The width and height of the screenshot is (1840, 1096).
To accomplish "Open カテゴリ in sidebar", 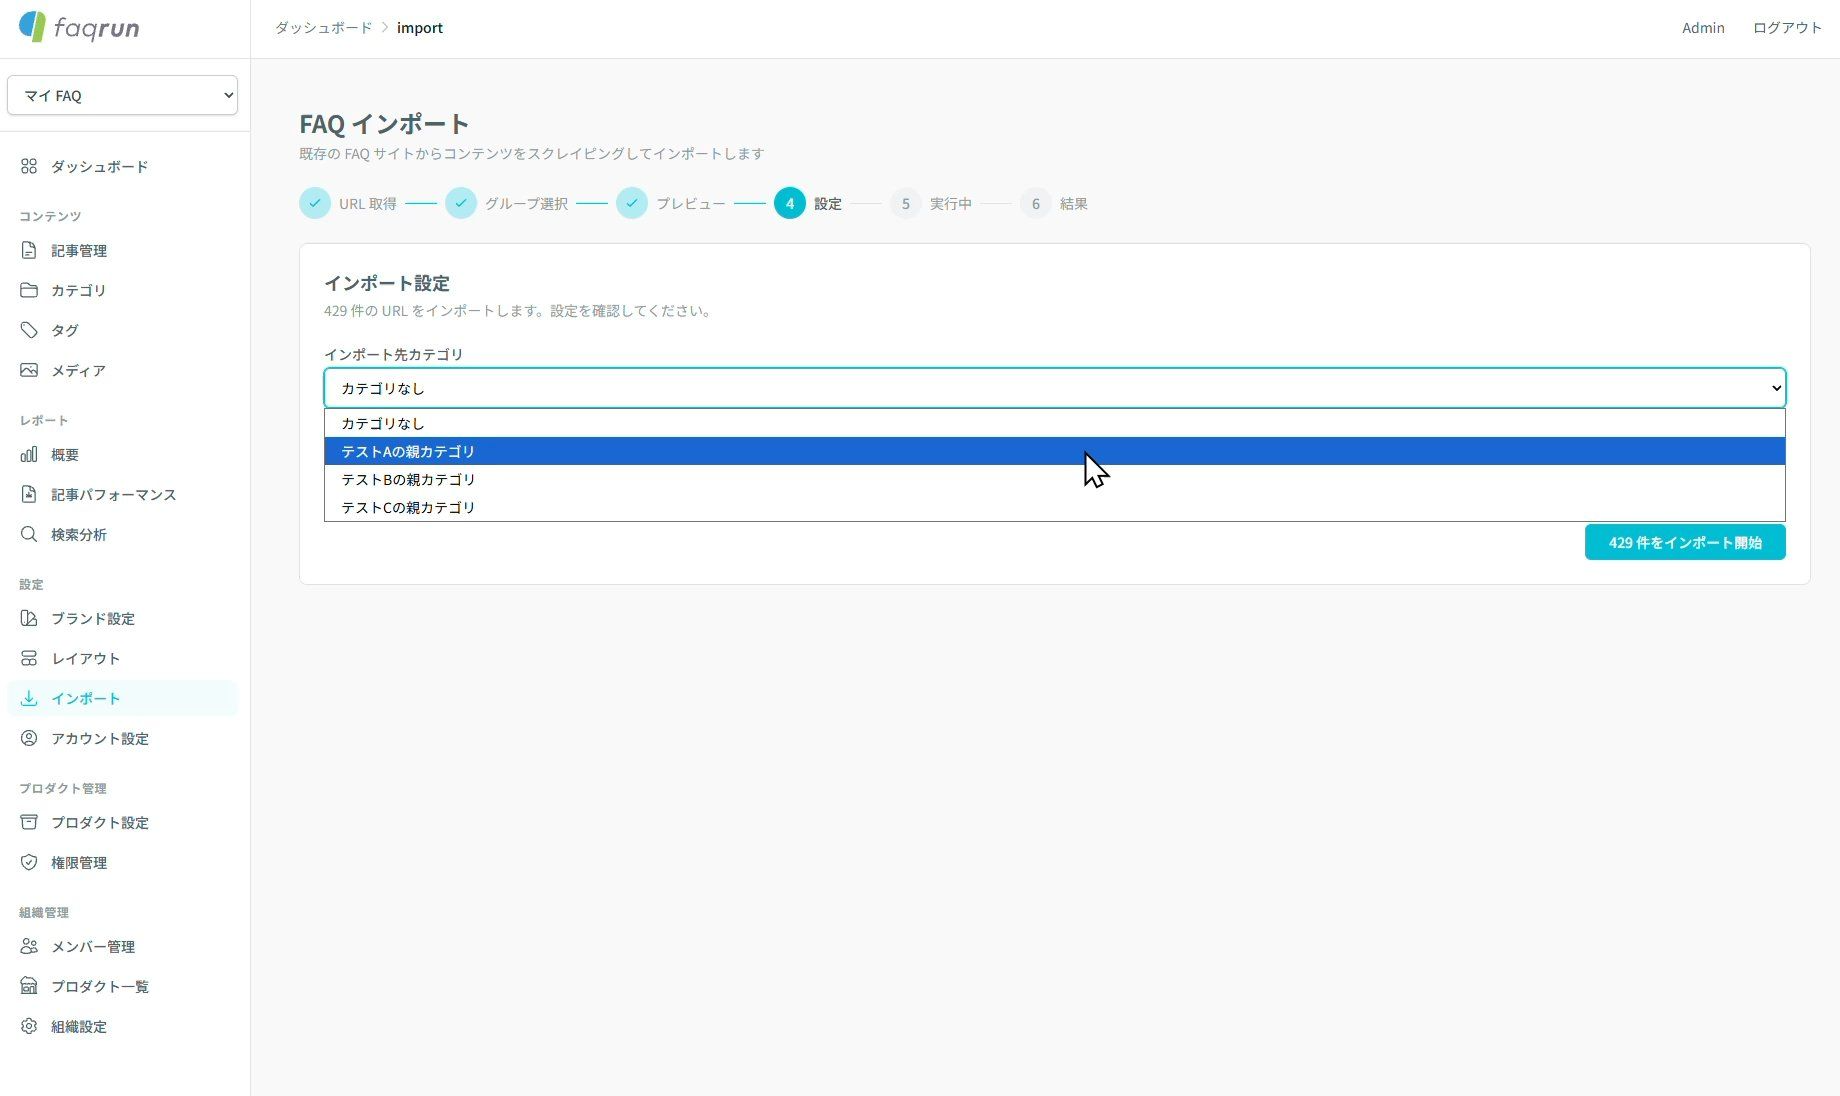I will 122,290.
